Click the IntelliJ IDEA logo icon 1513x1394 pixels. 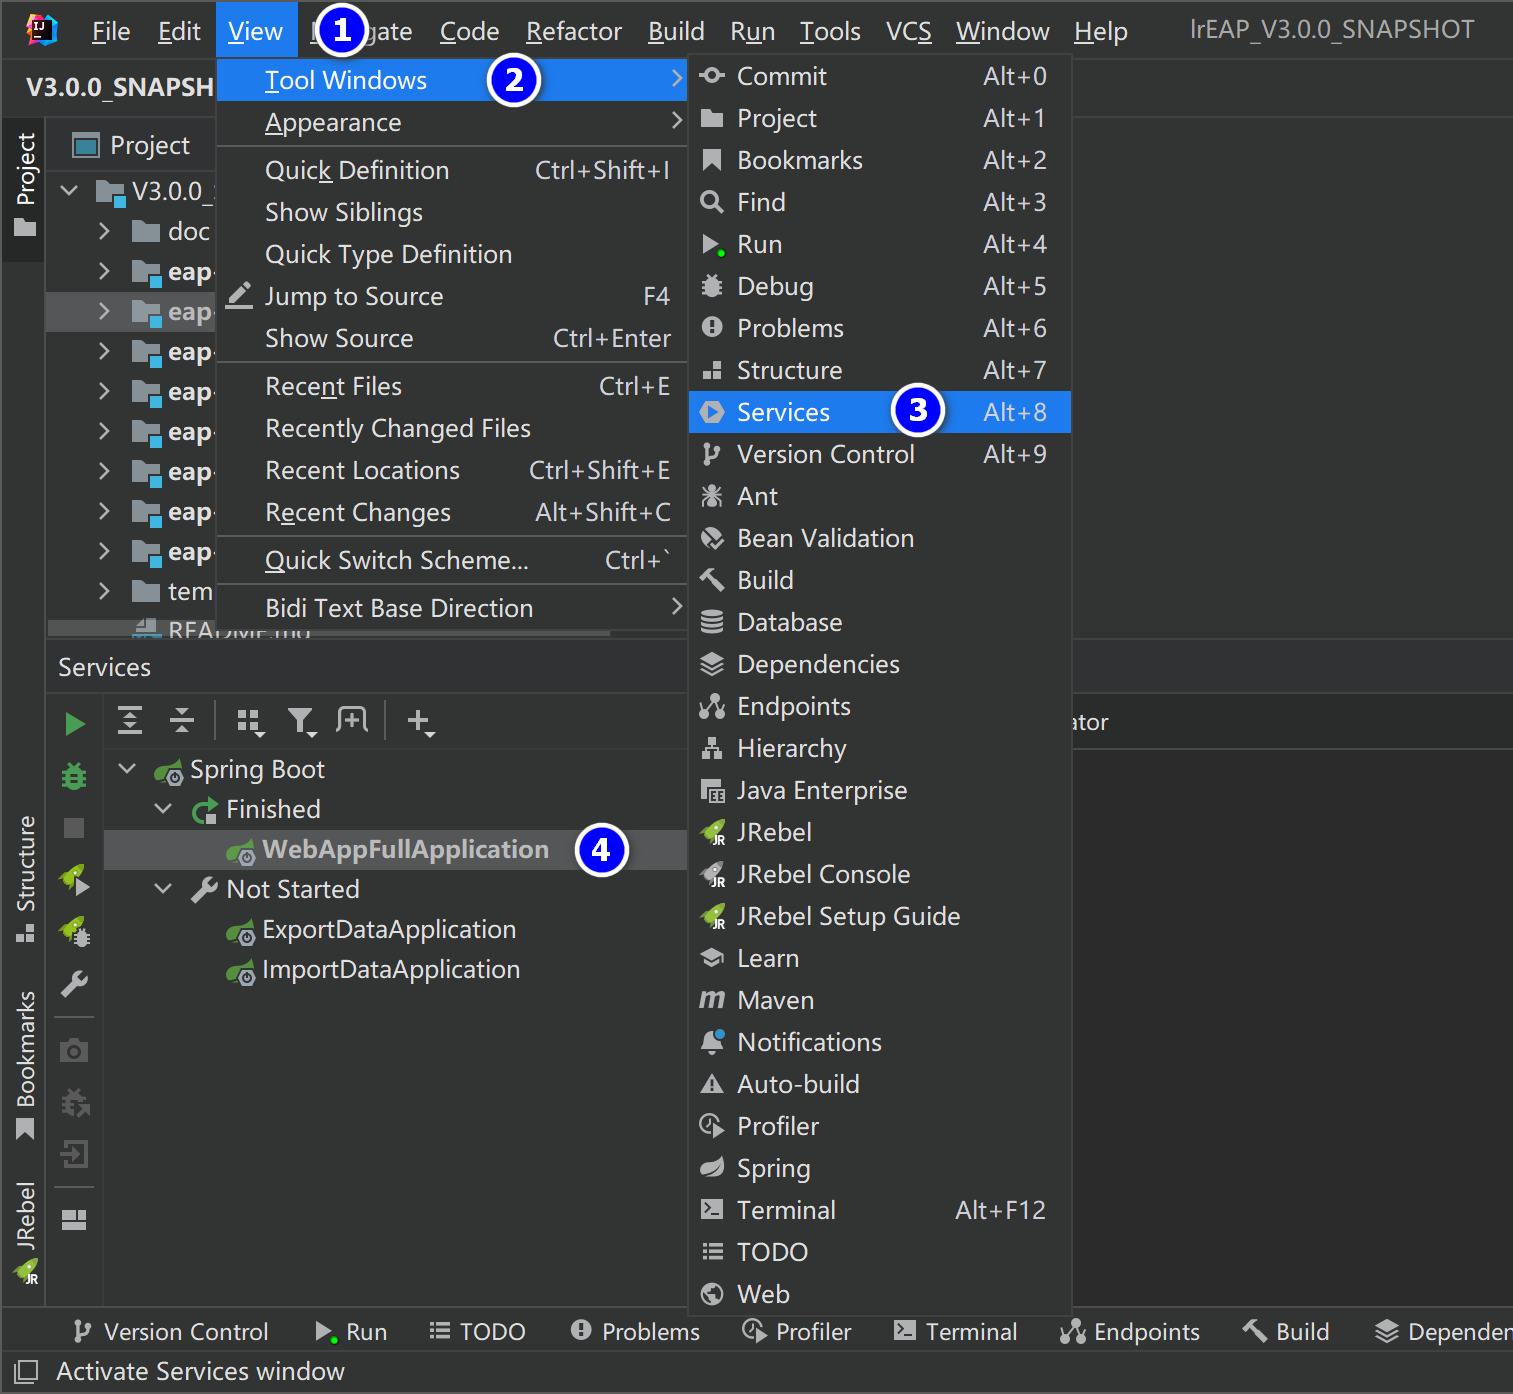(x=41, y=30)
